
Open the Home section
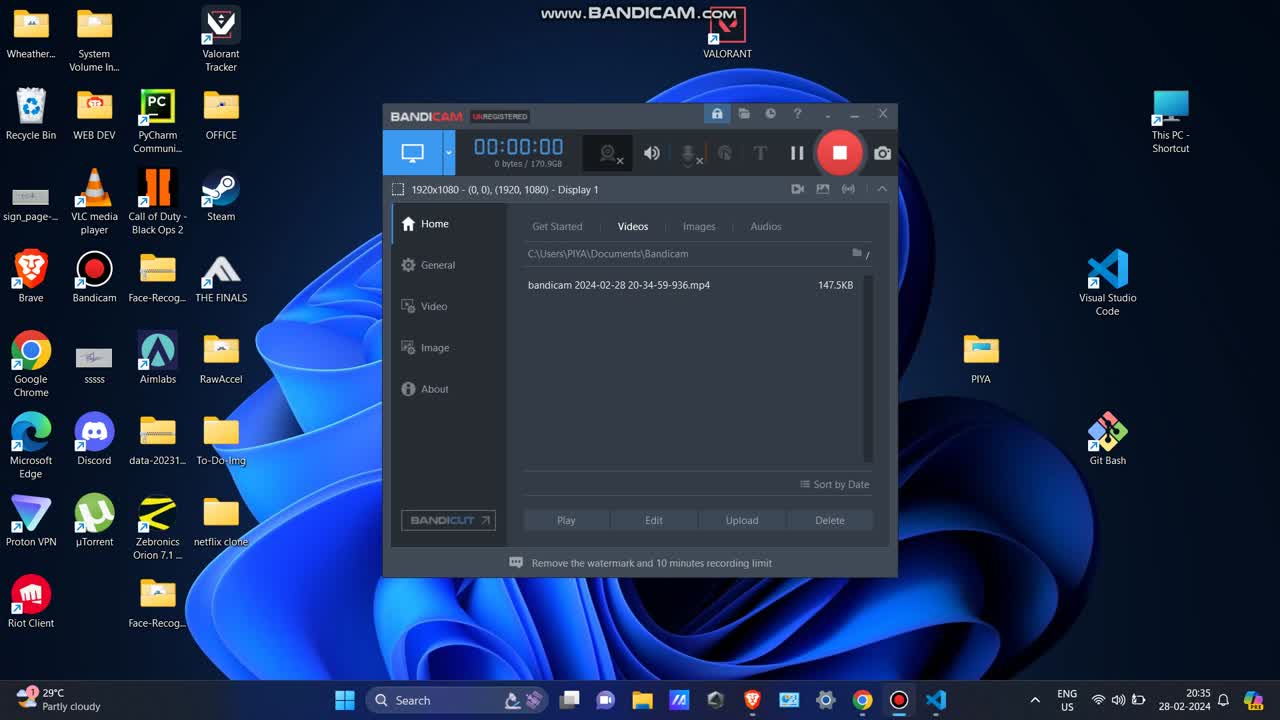coord(448,224)
